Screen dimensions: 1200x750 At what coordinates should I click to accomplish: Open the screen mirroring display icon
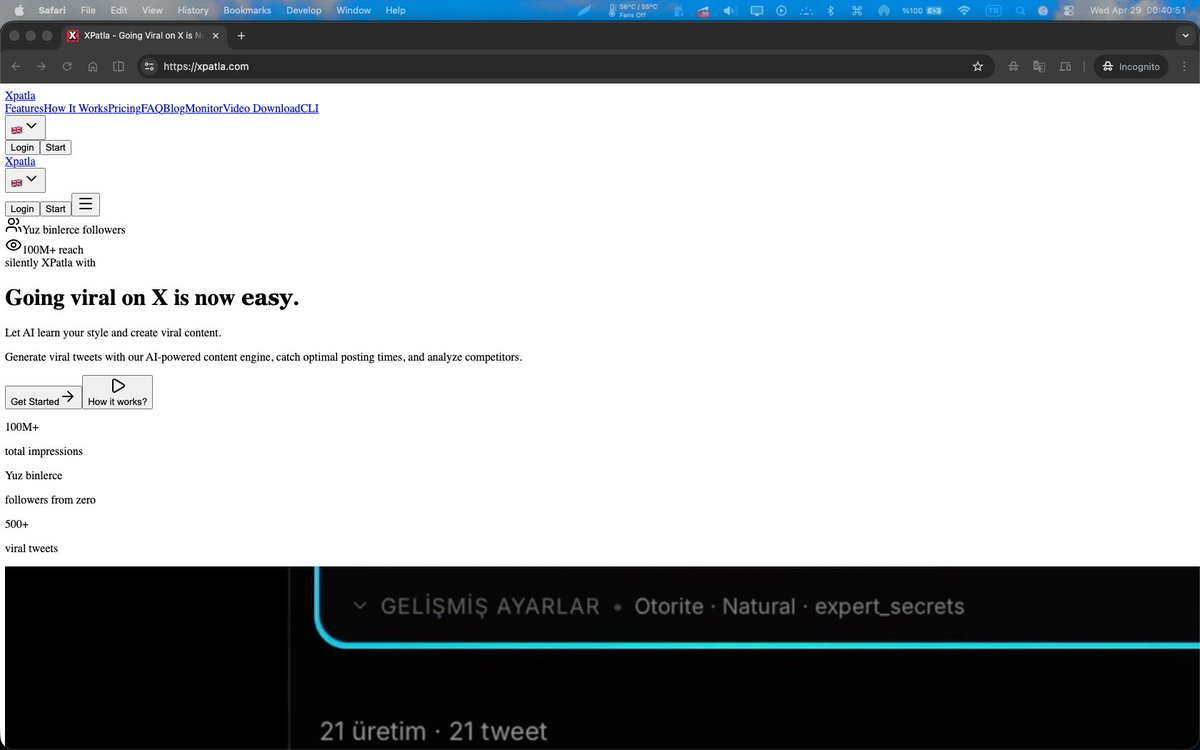(756, 10)
